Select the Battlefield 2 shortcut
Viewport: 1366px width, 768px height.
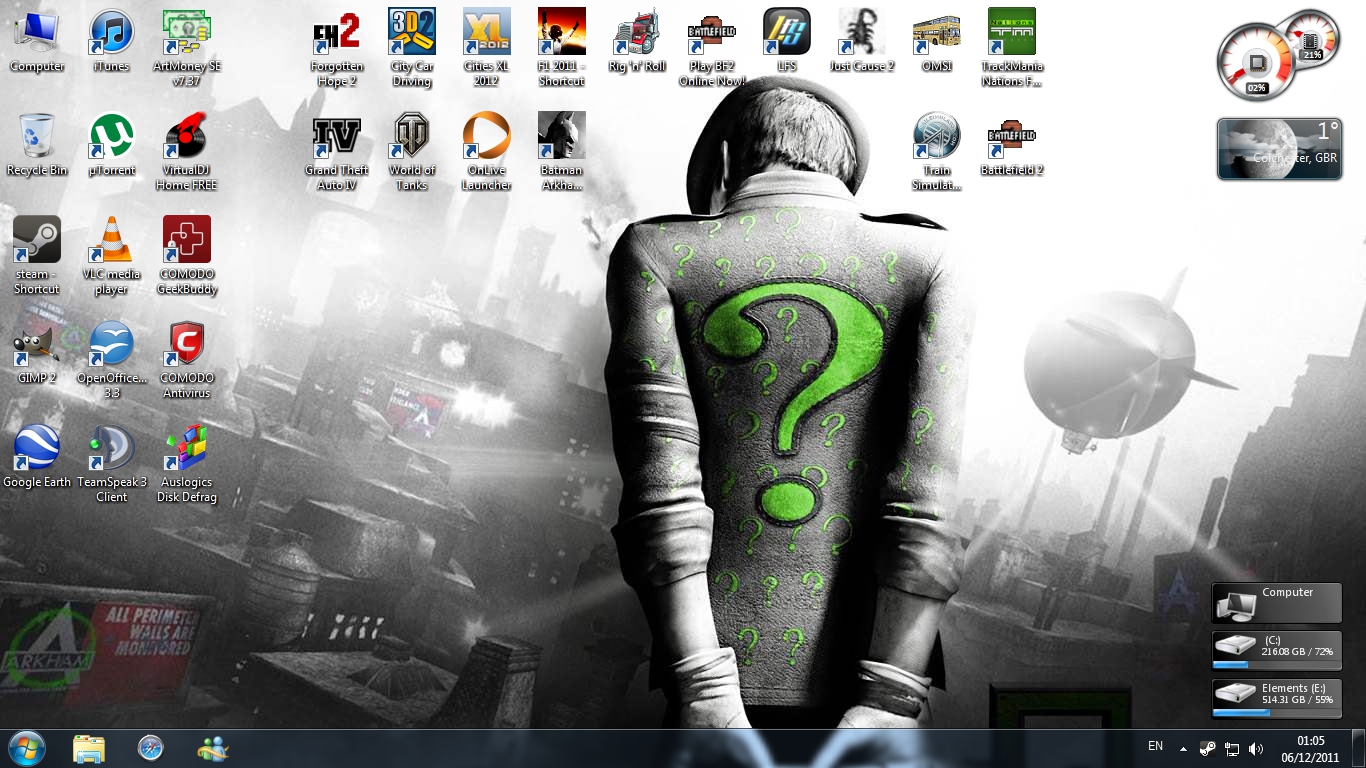(1012, 145)
